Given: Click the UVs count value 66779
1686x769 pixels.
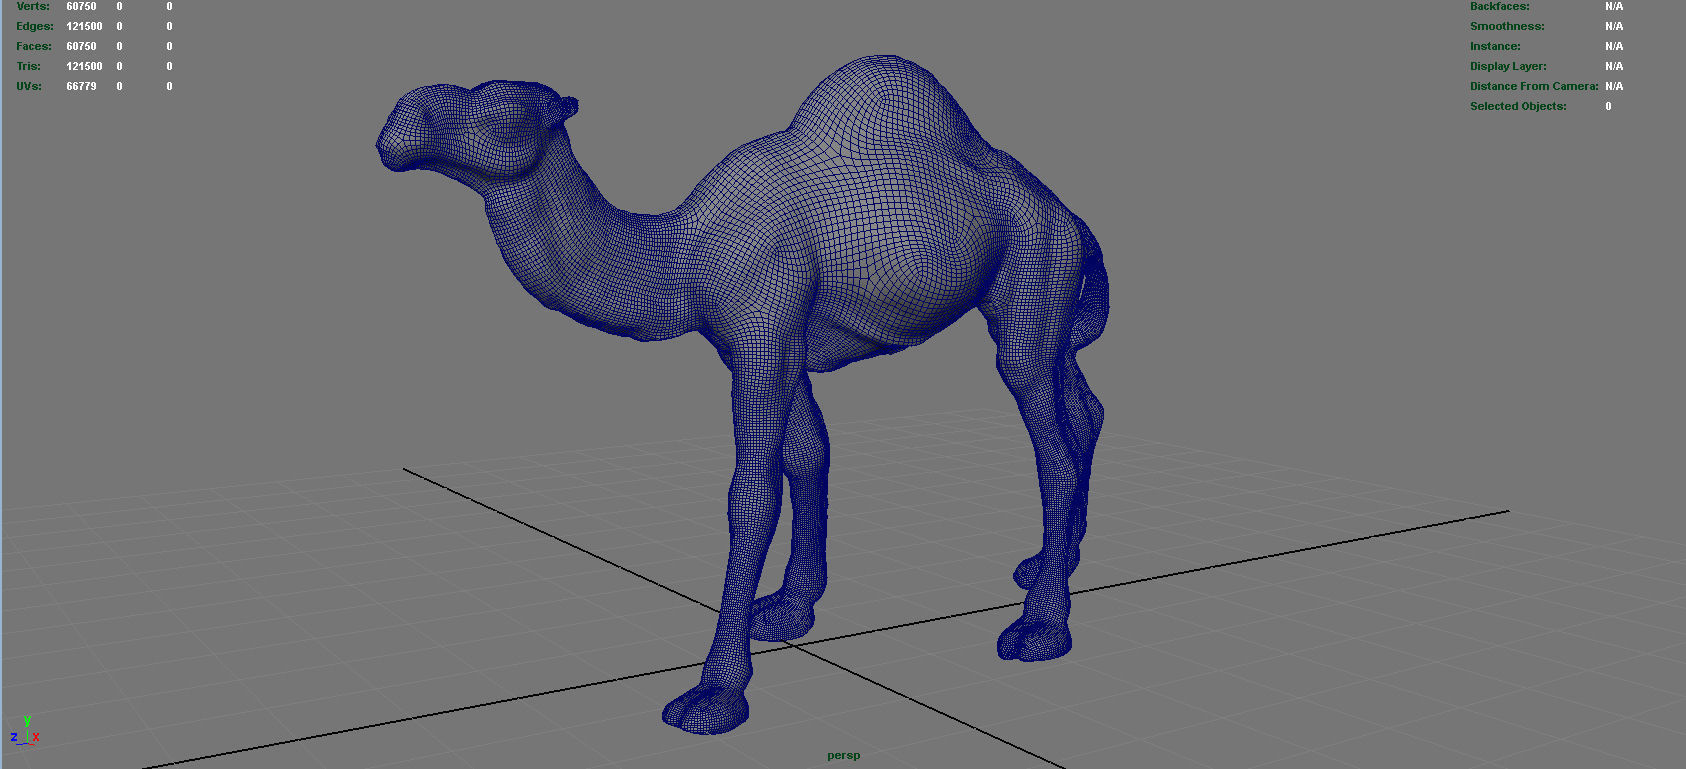Looking at the screenshot, I should [x=81, y=86].
